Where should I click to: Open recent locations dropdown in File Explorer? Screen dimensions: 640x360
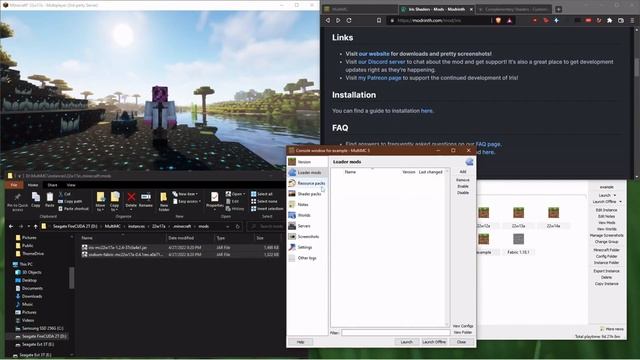click(x=29, y=226)
